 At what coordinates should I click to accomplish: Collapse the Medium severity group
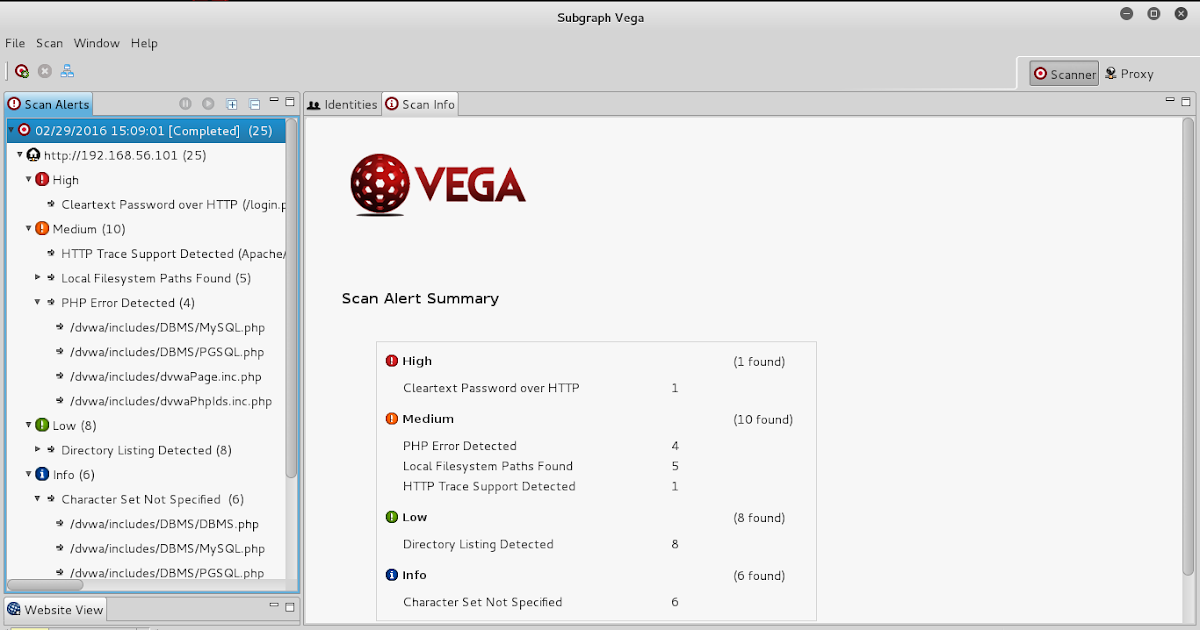(28, 228)
